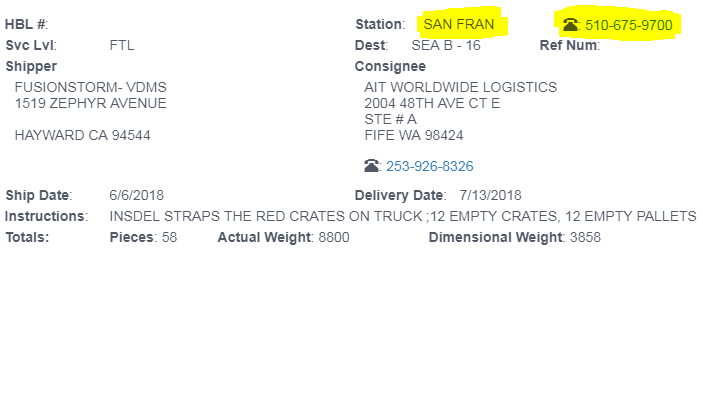Click the station phone icon
The image size is (703, 394).
pyautogui.click(x=570, y=25)
